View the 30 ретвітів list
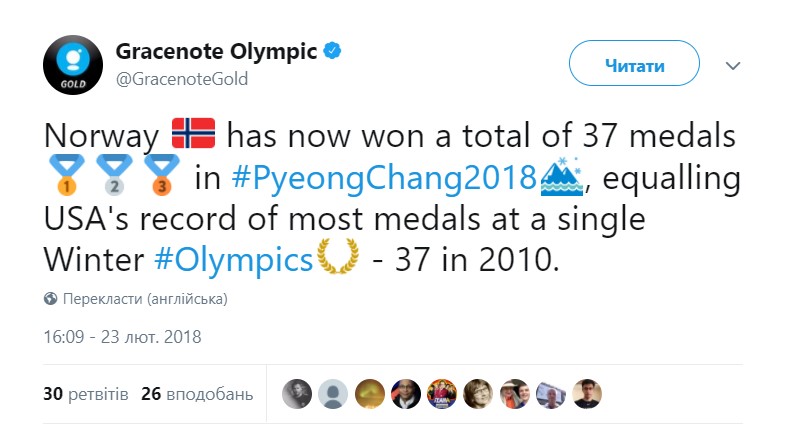The image size is (789, 430). click(86, 394)
